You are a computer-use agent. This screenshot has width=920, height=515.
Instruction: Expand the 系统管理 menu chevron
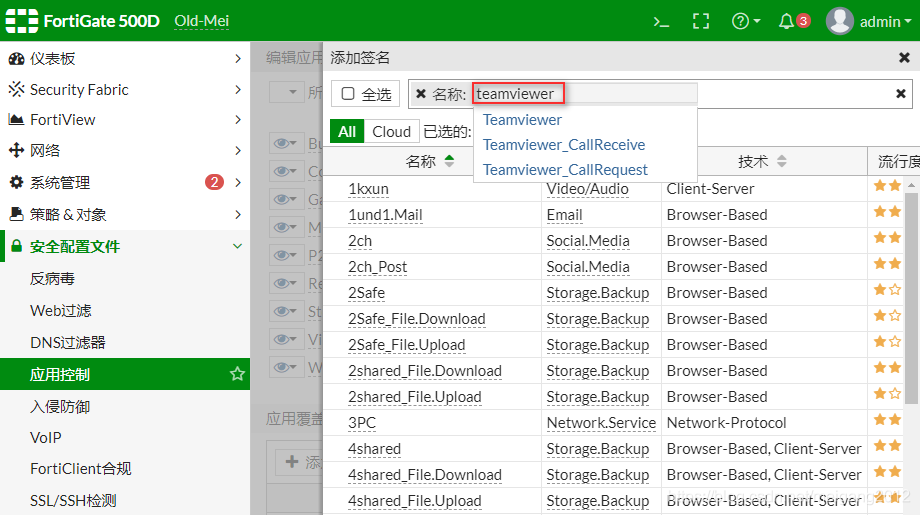point(238,182)
